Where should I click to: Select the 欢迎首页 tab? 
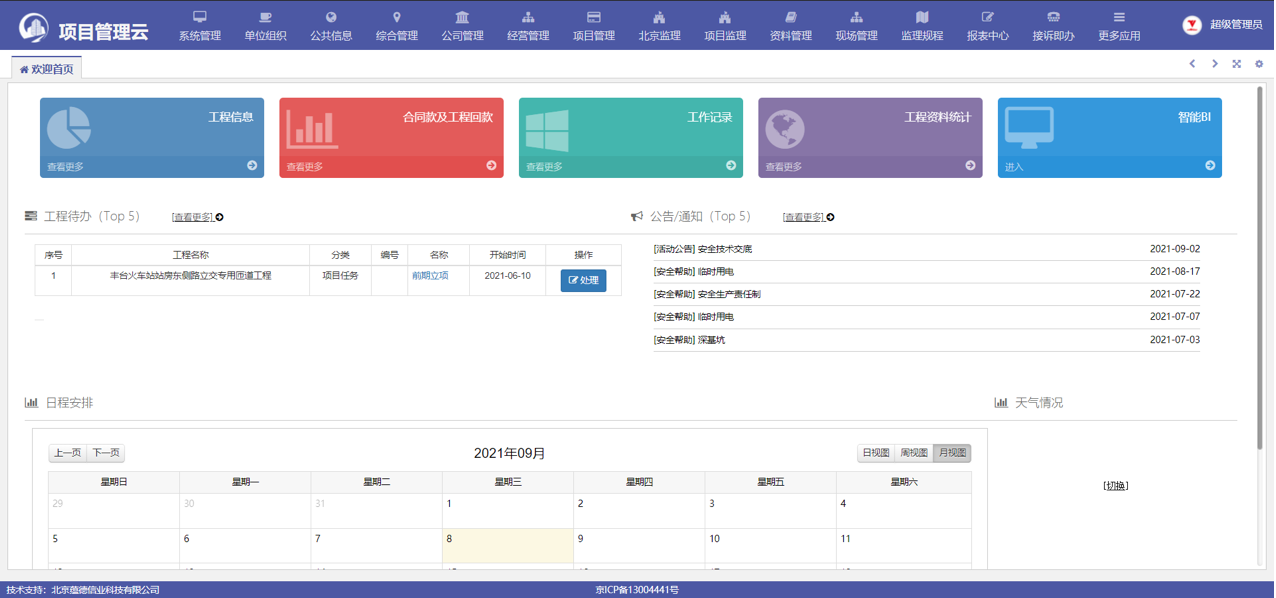click(47, 69)
